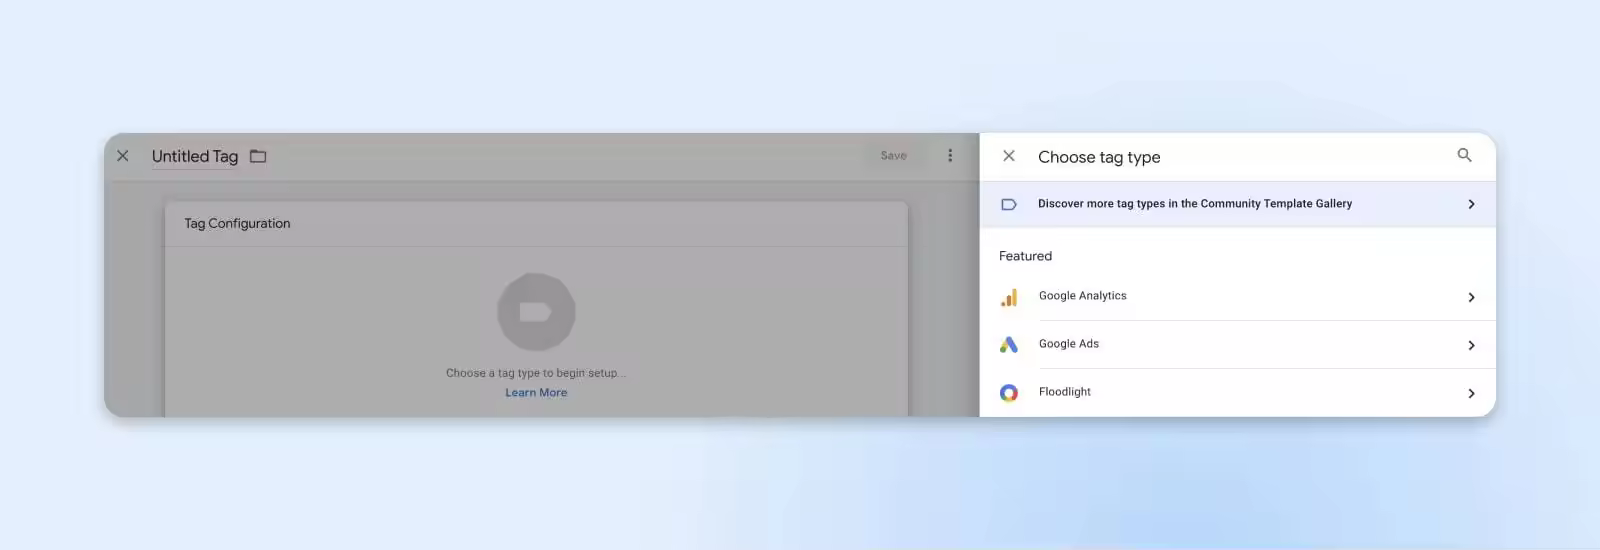Select Google Analytics tag type
This screenshot has width=1600, height=550.
coord(1238,297)
